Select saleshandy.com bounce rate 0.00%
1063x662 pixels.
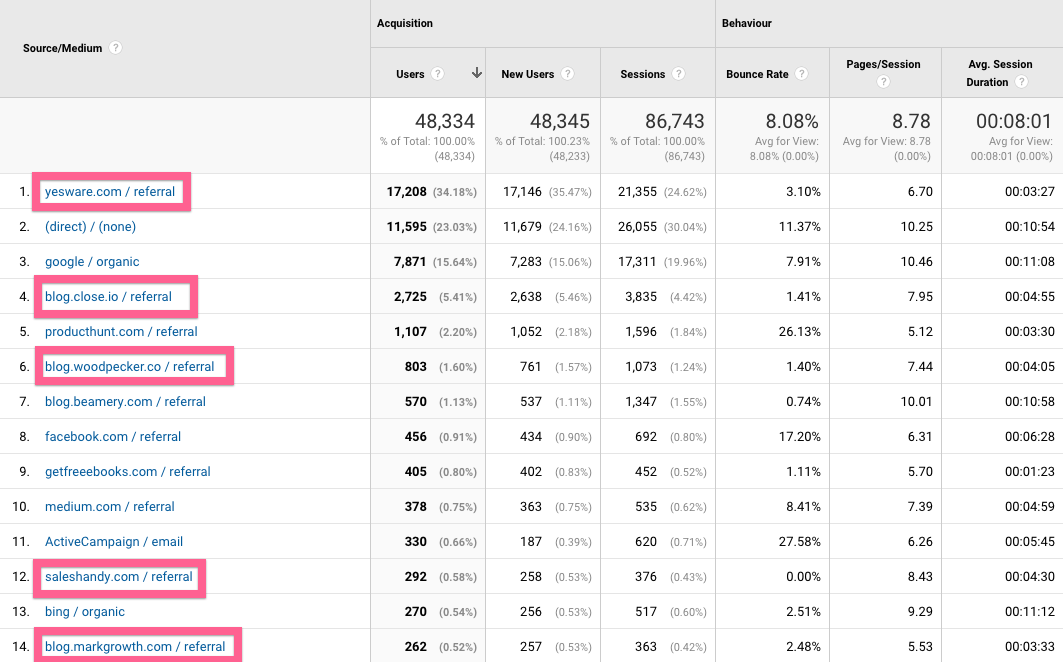tap(803, 577)
